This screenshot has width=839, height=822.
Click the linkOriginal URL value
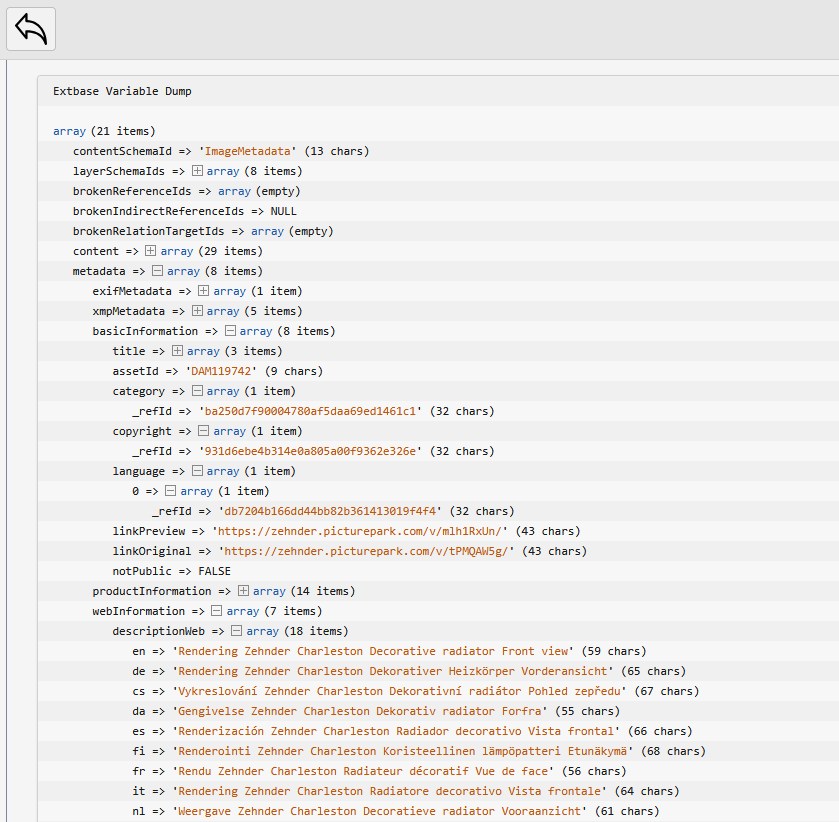pos(366,551)
